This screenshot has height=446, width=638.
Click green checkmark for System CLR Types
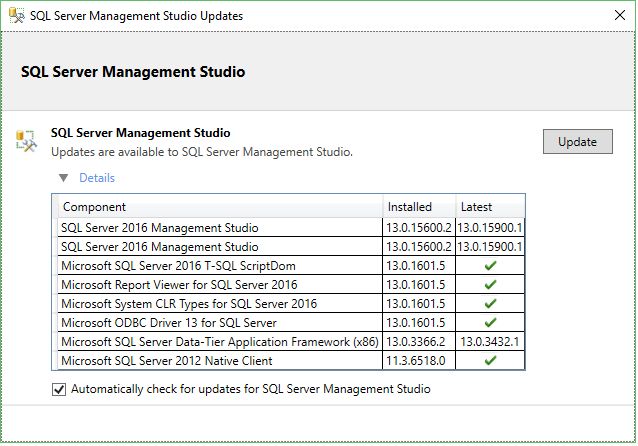click(490, 303)
